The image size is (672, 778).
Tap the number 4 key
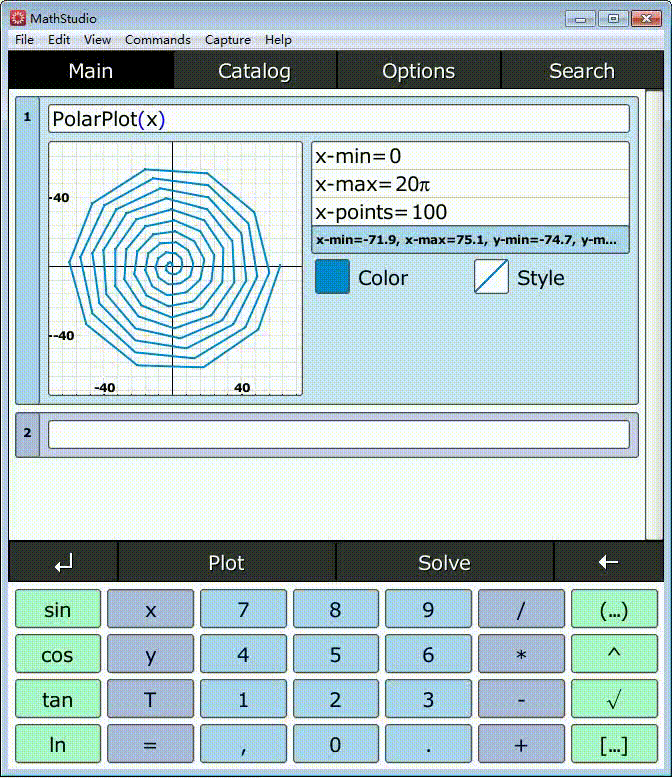click(243, 654)
